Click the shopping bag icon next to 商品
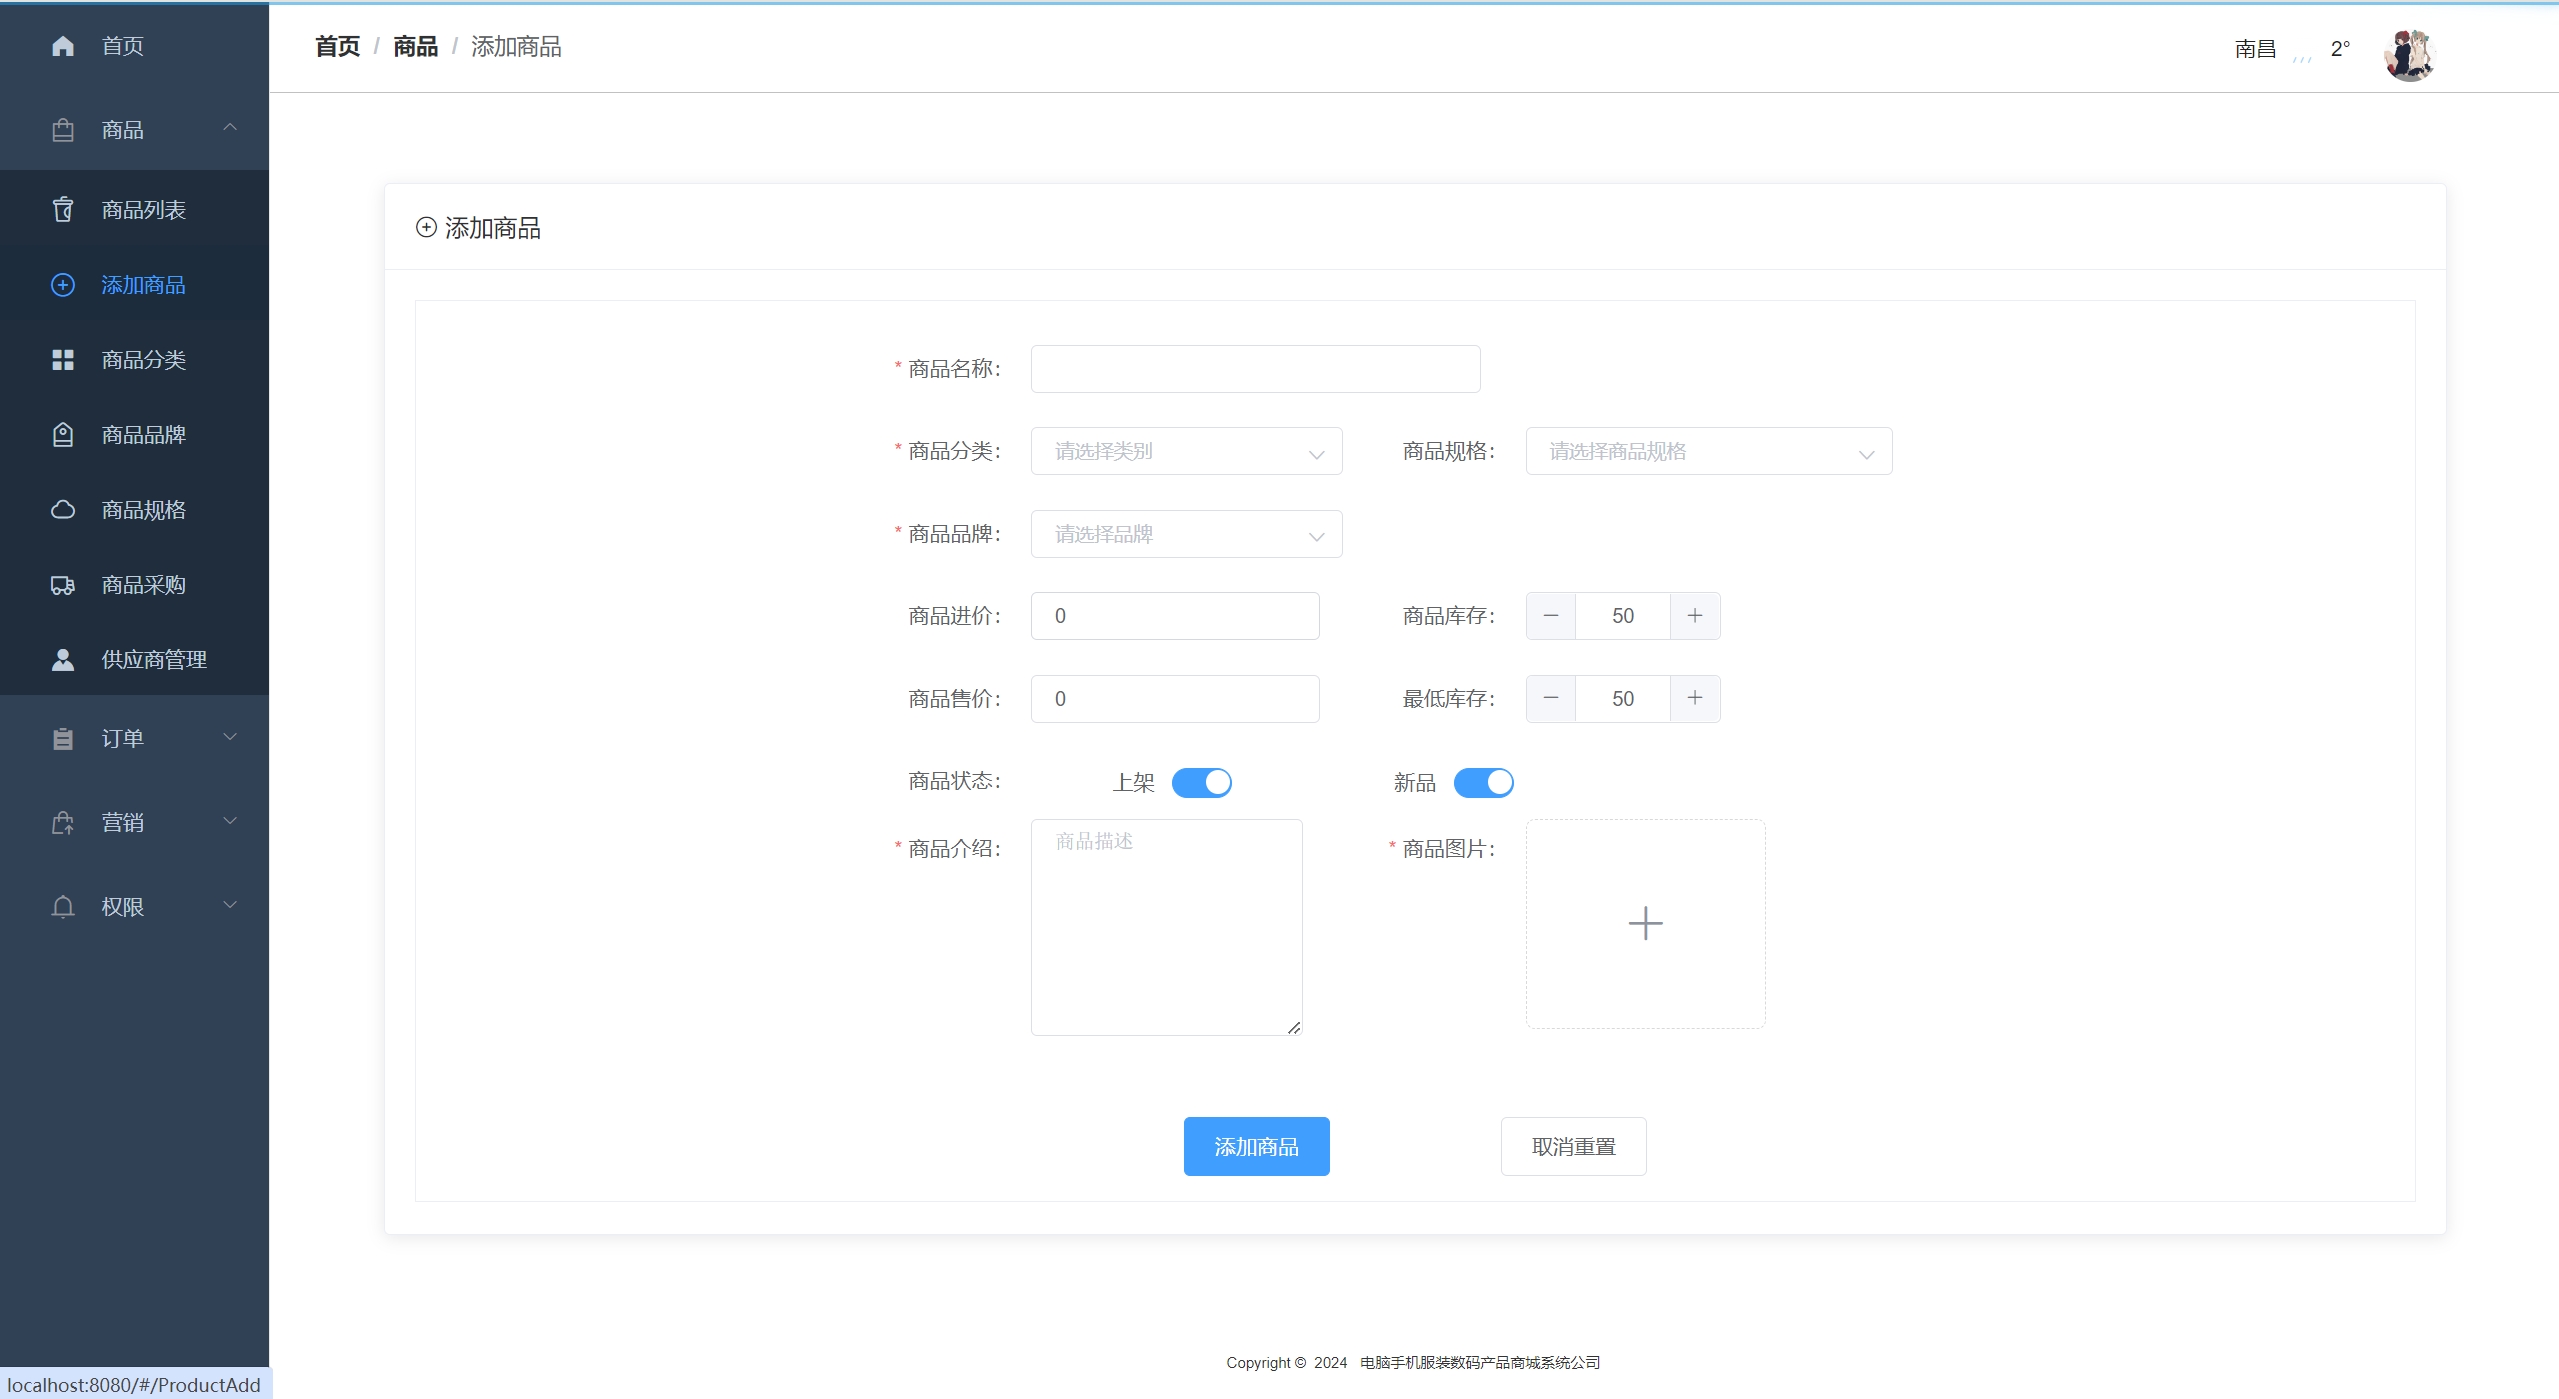This screenshot has width=2559, height=1399. tap(63, 130)
